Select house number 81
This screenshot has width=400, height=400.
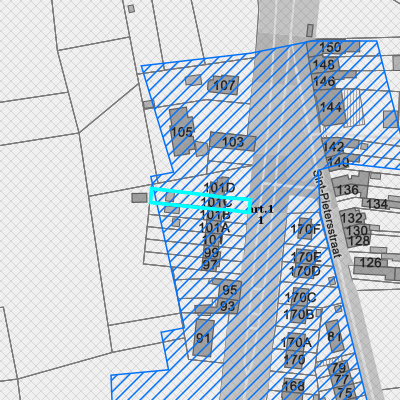pyautogui.click(x=334, y=336)
